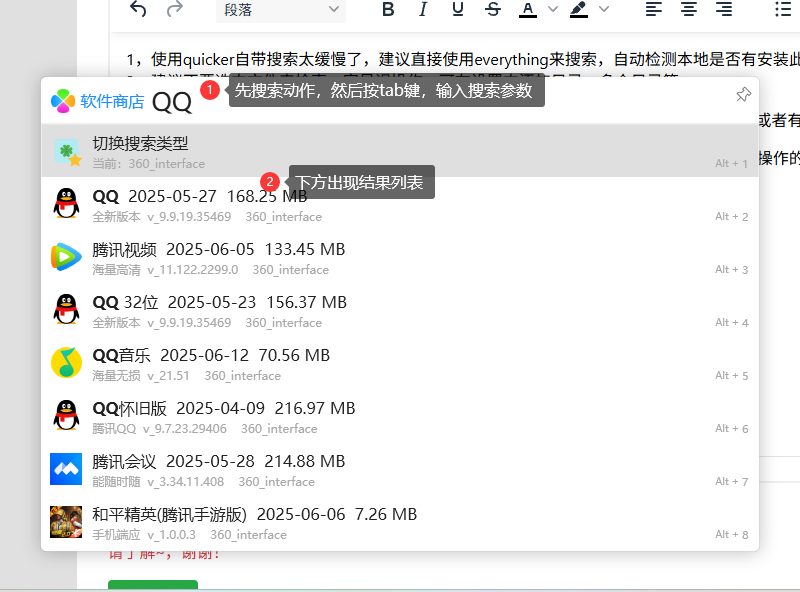
Task: Click the Alt + 6 shortcut label
Action: [x=732, y=429]
